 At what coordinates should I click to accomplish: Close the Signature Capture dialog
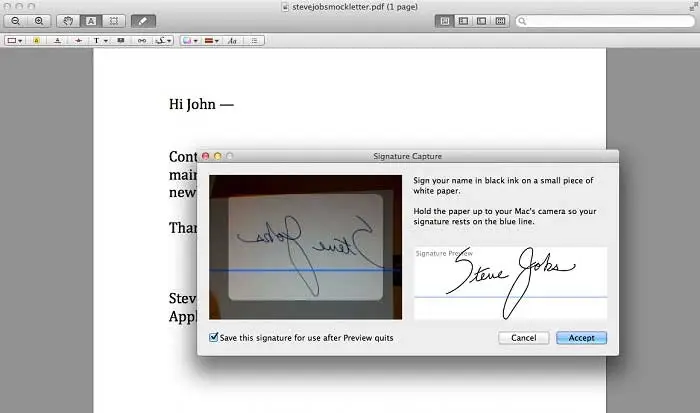click(205, 156)
